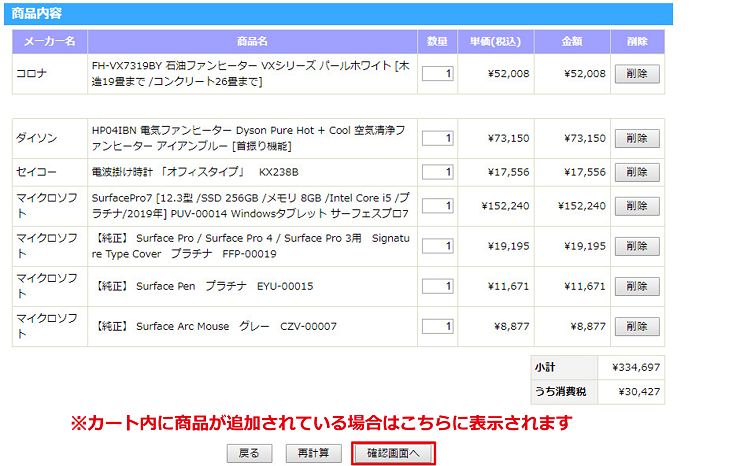Viewport: 738px width, 466px height.
Task: Remove the Signature Type Cover FFP-00019 item
Action: pos(637,246)
